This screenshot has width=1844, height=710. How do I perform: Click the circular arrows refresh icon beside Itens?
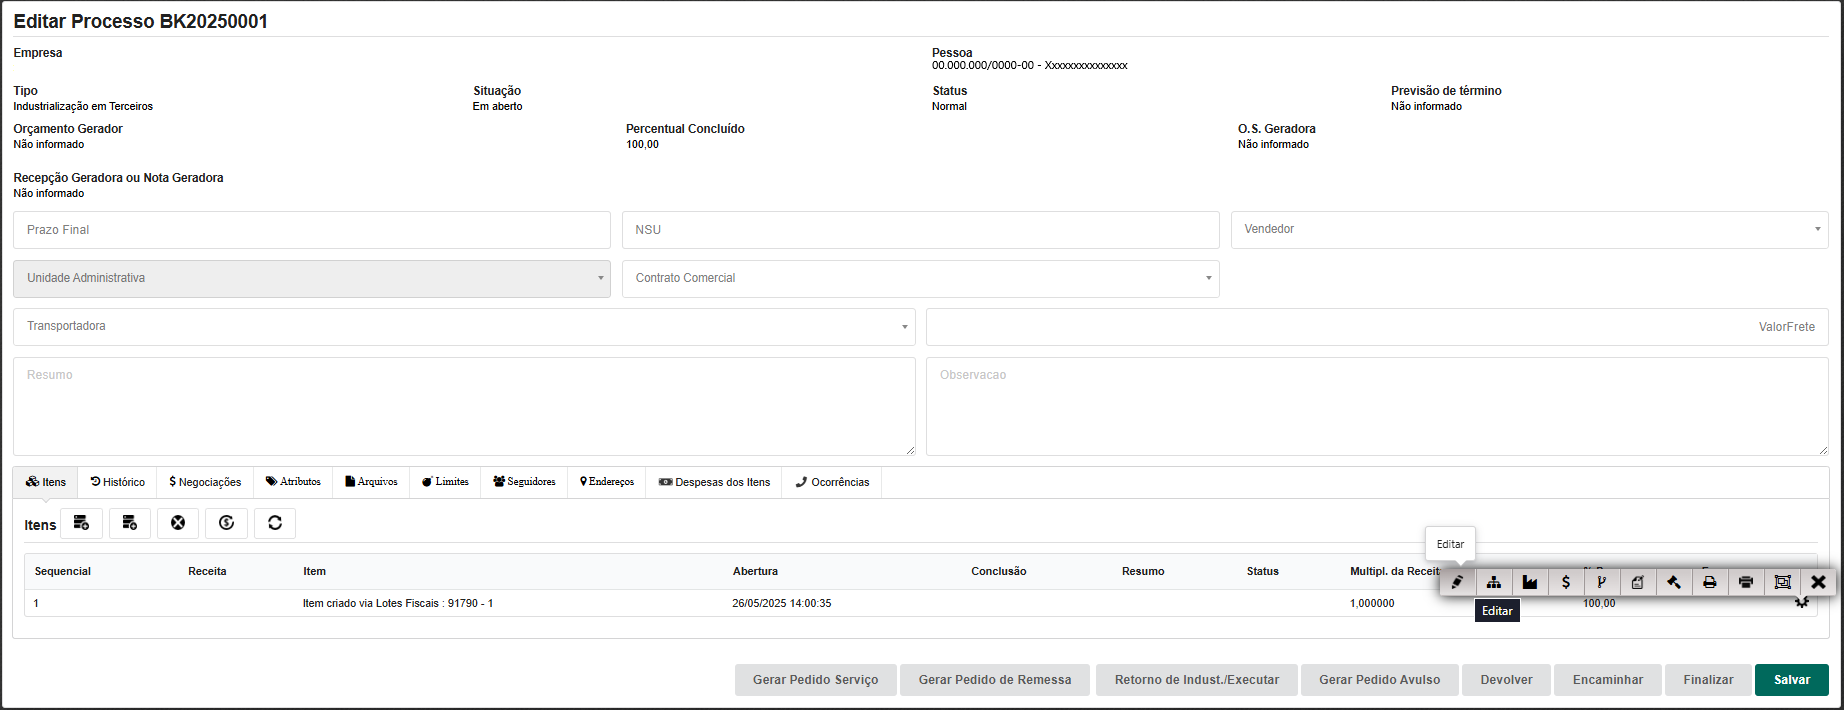[275, 523]
